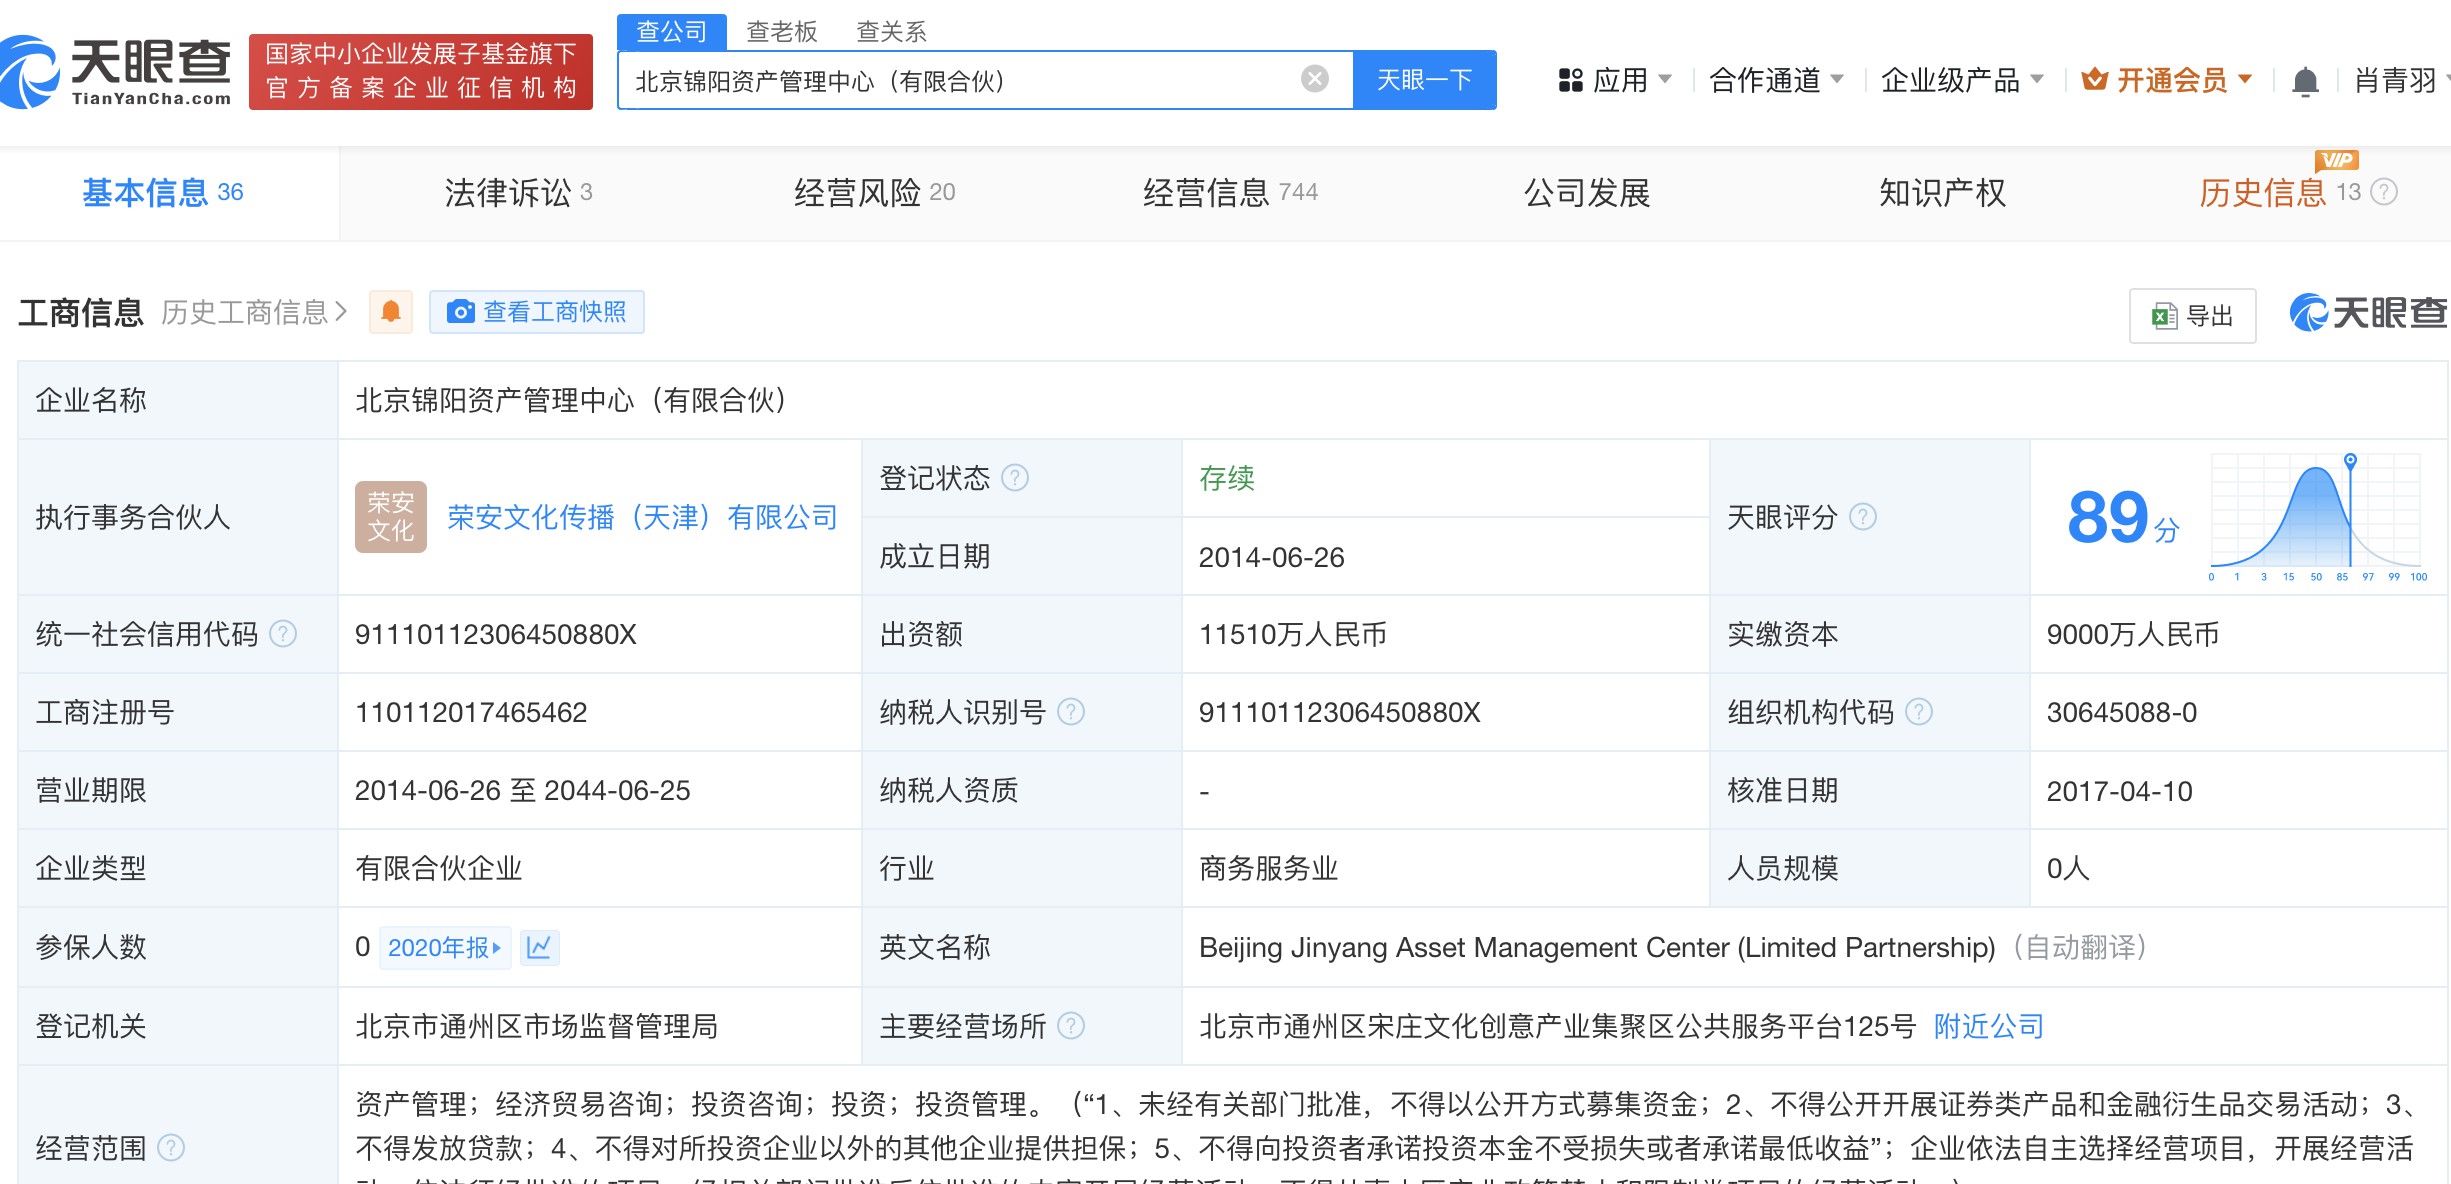
Task: Click the VIP crown membership icon
Action: (x=2095, y=80)
